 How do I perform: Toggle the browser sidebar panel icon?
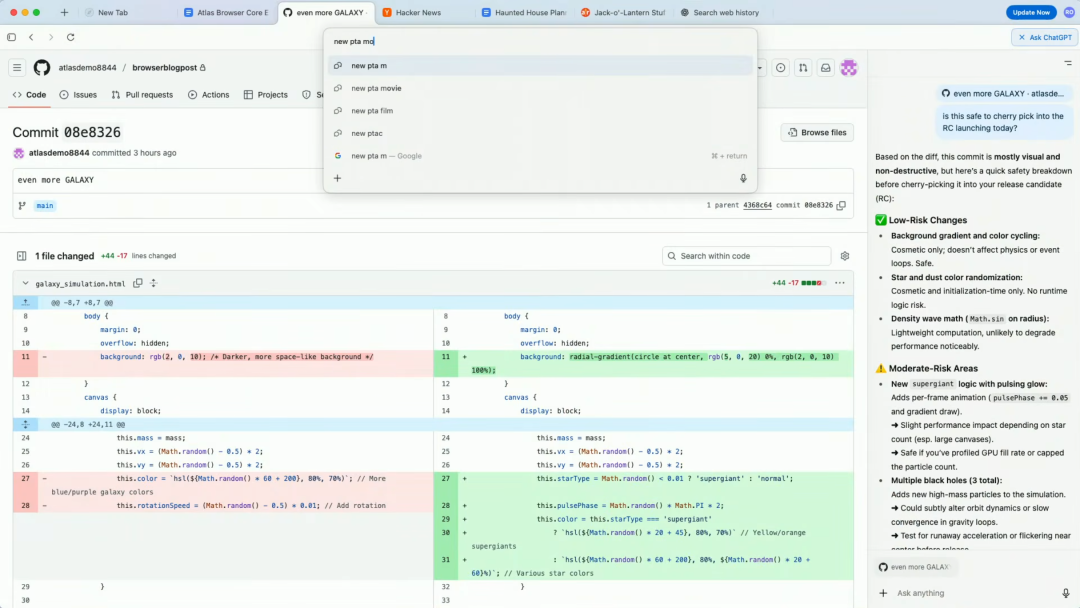tap(12, 37)
